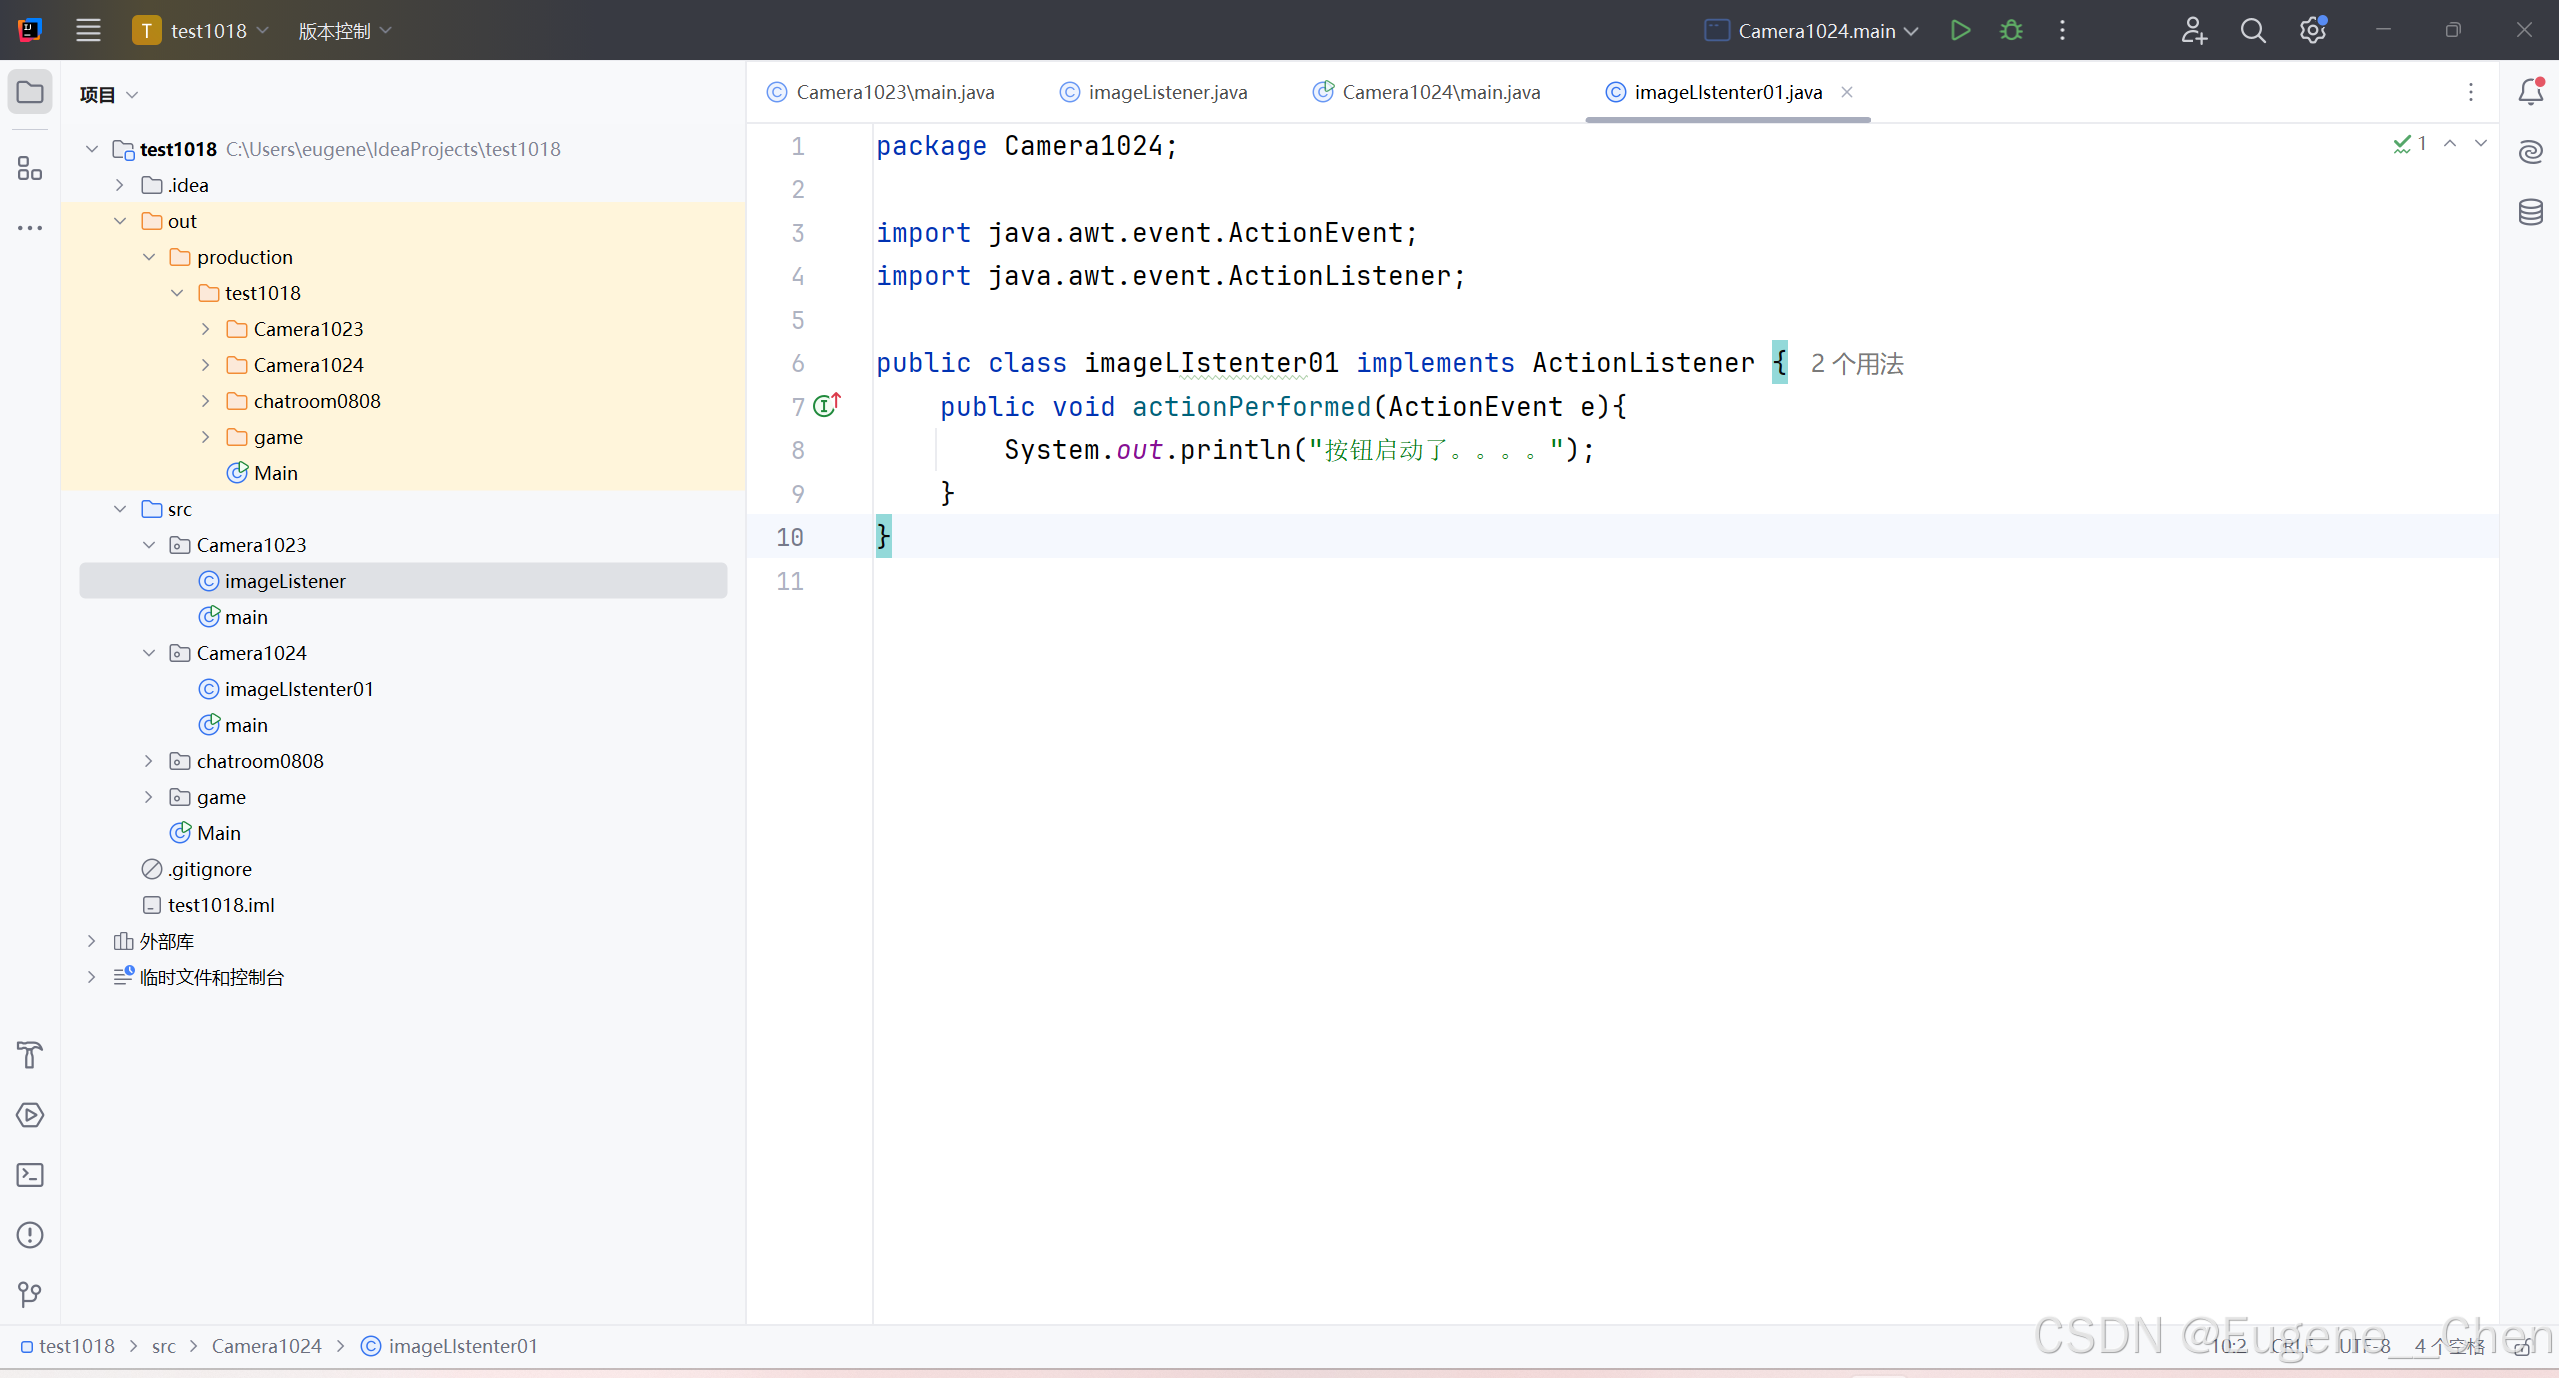2559x1378 pixels.
Task: Open the Database tool window
Action: pos(2530,212)
